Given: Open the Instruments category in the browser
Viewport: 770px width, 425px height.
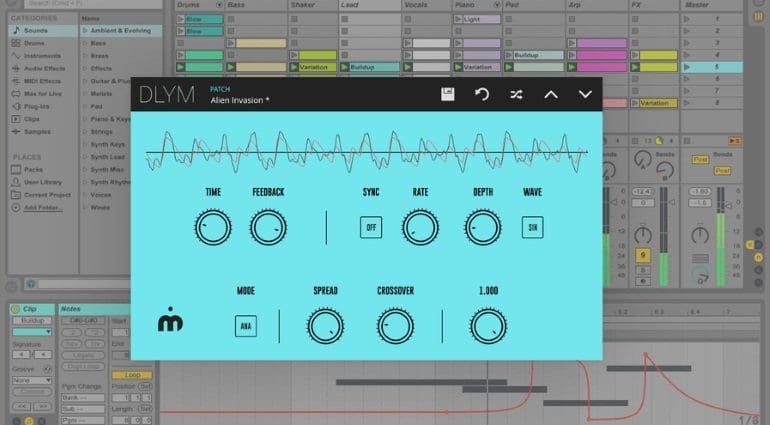Looking at the screenshot, I should pyautogui.click(x=42, y=56).
